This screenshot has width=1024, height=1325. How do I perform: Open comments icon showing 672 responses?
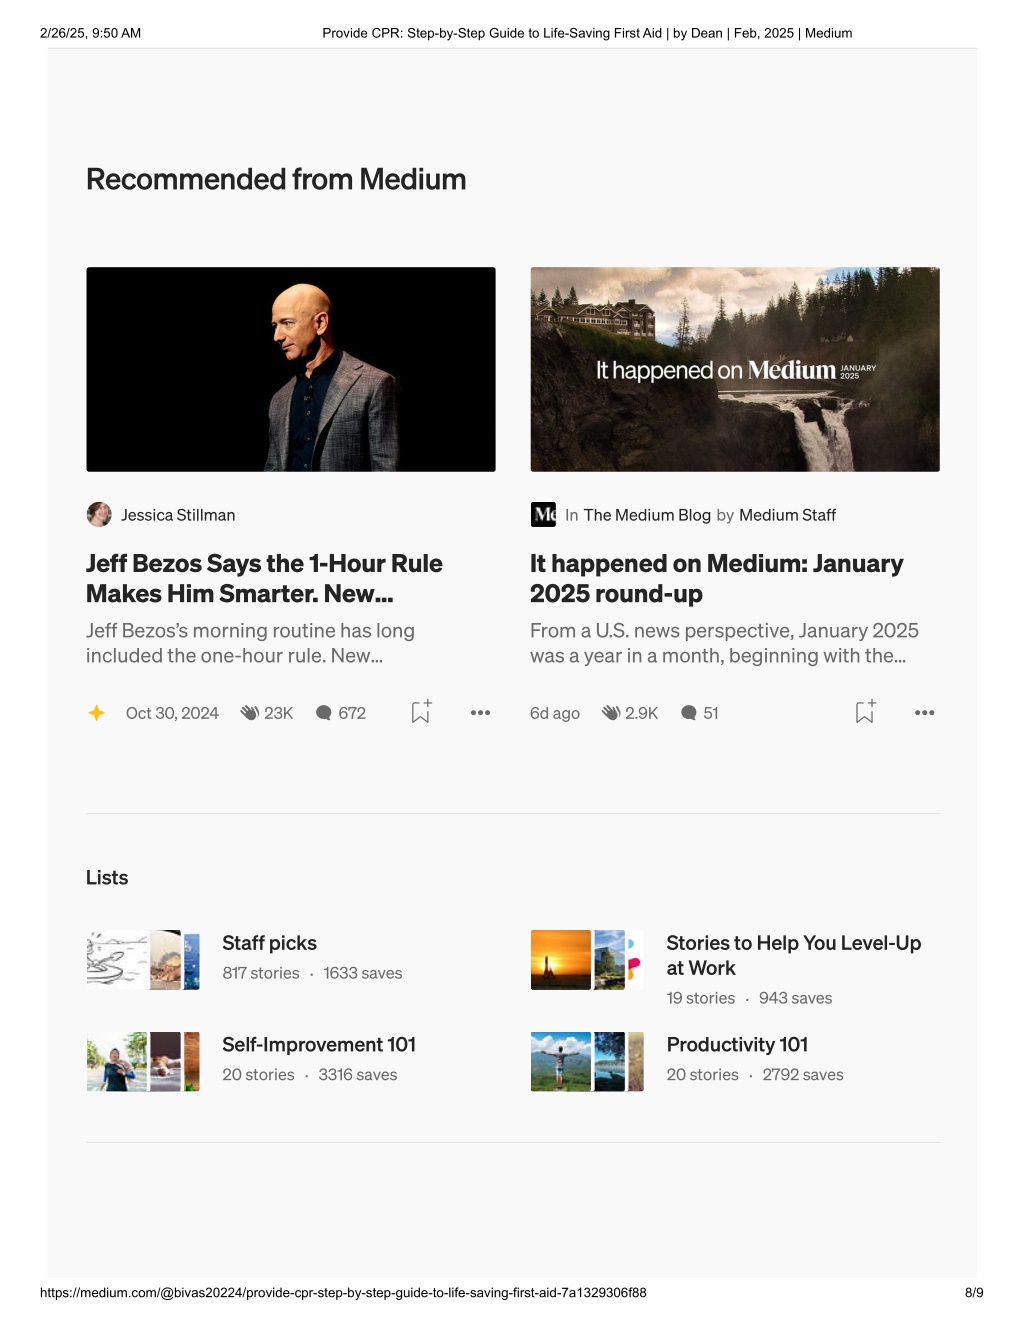pos(323,713)
